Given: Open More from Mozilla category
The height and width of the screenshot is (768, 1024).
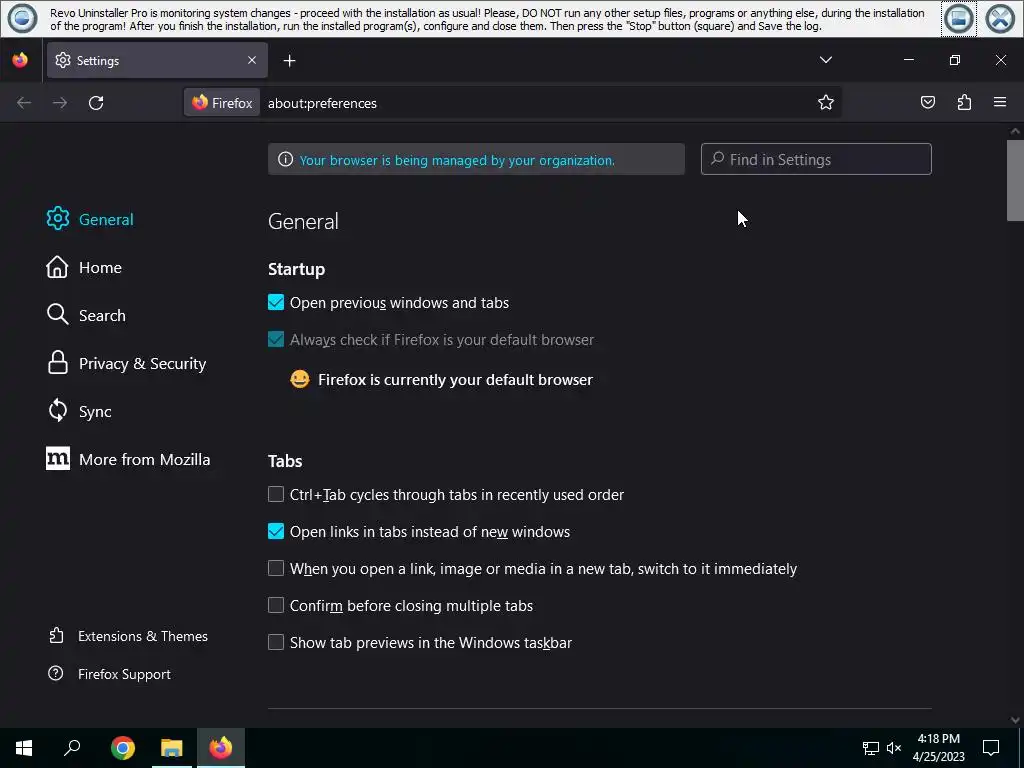Looking at the screenshot, I should pos(128,459).
